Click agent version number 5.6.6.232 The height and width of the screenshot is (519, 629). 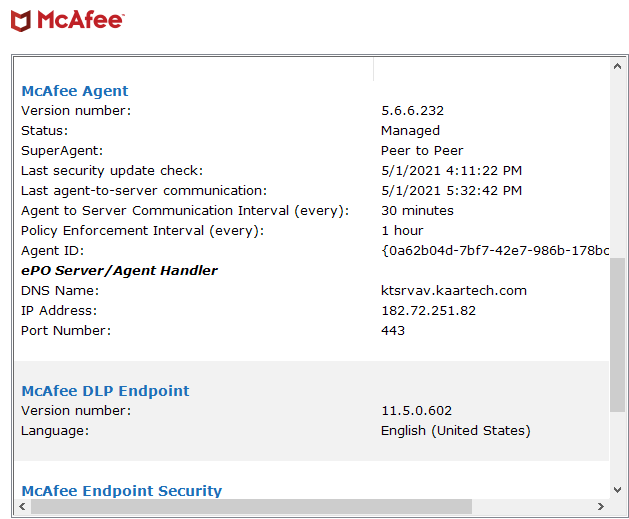[412, 111]
